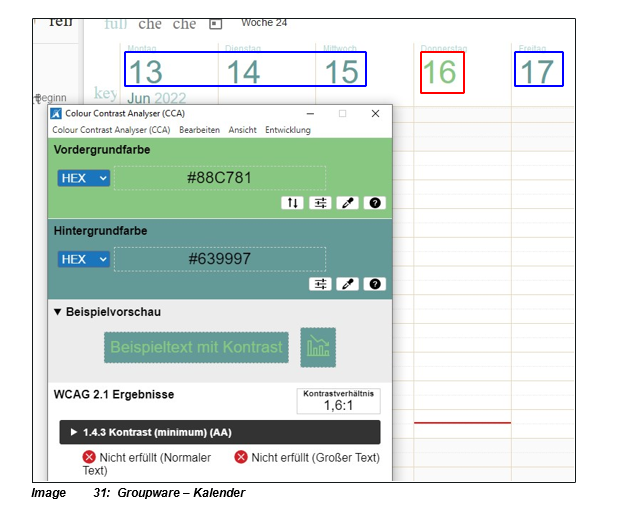The height and width of the screenshot is (508, 620).
Task: Open foreground colour sliders icon
Action: pos(320,203)
